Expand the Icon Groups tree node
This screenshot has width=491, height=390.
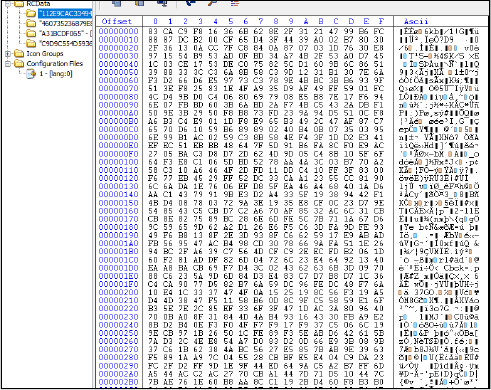(x=8, y=53)
